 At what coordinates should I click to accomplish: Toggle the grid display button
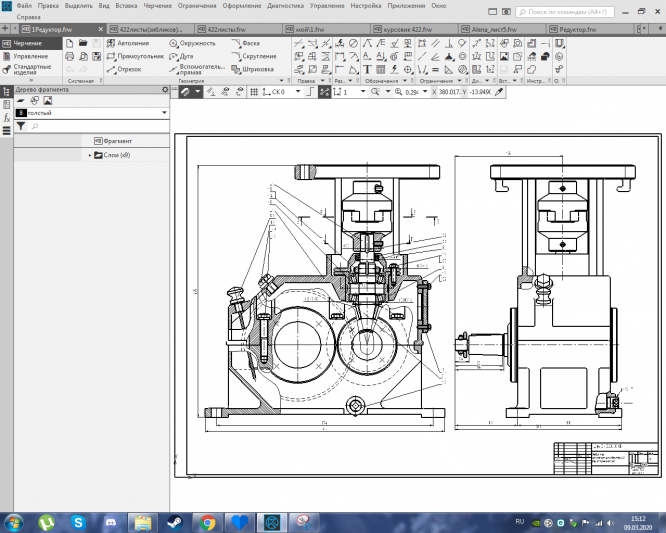[x=254, y=91]
